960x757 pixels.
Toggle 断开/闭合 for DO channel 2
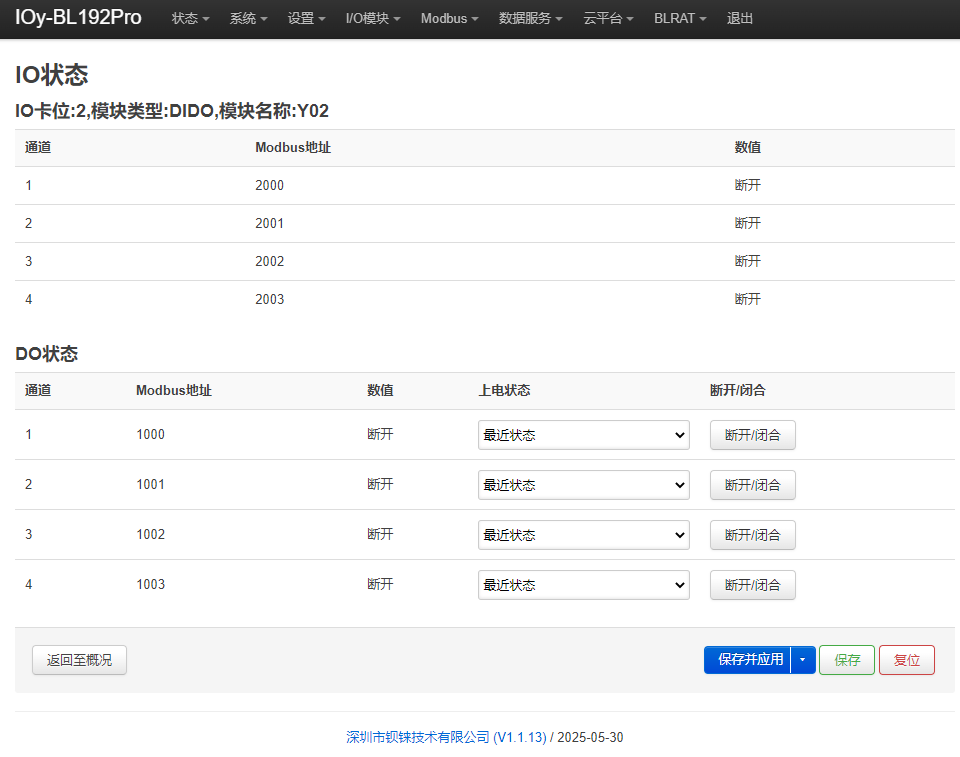(x=752, y=485)
